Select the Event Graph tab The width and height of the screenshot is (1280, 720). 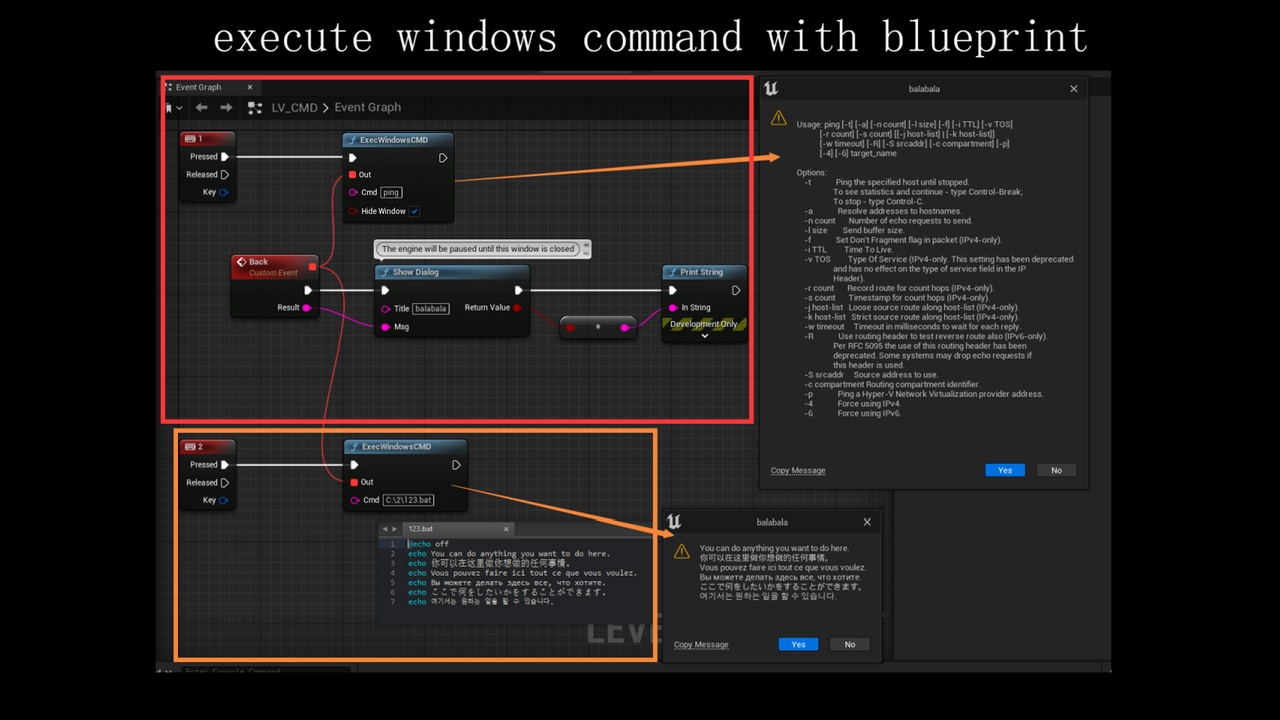point(198,87)
